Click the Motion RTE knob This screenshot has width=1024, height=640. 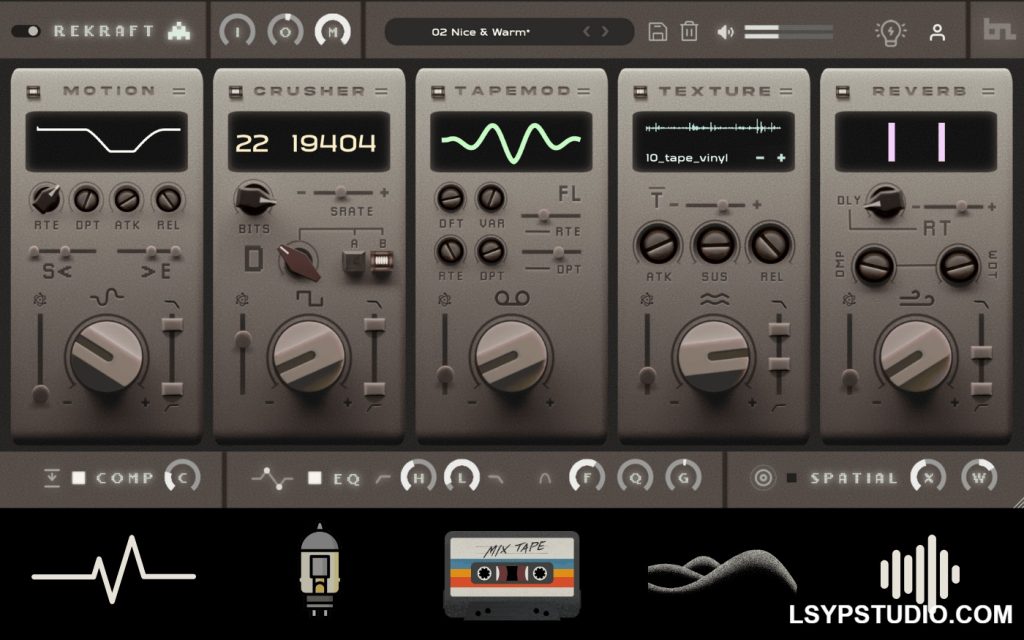46,199
